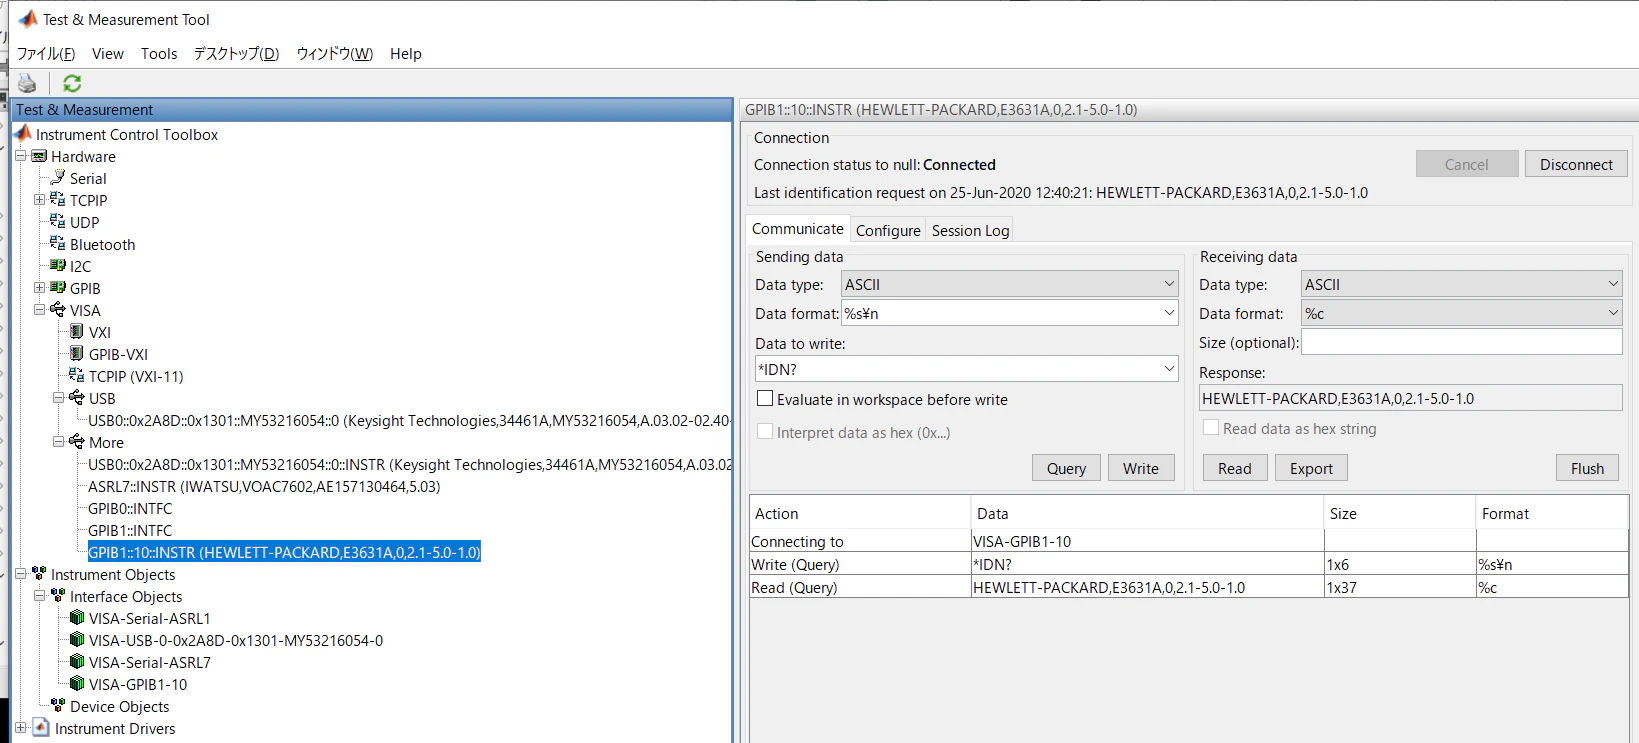
Task: Expand the GPIB tree node
Action: coord(39,288)
